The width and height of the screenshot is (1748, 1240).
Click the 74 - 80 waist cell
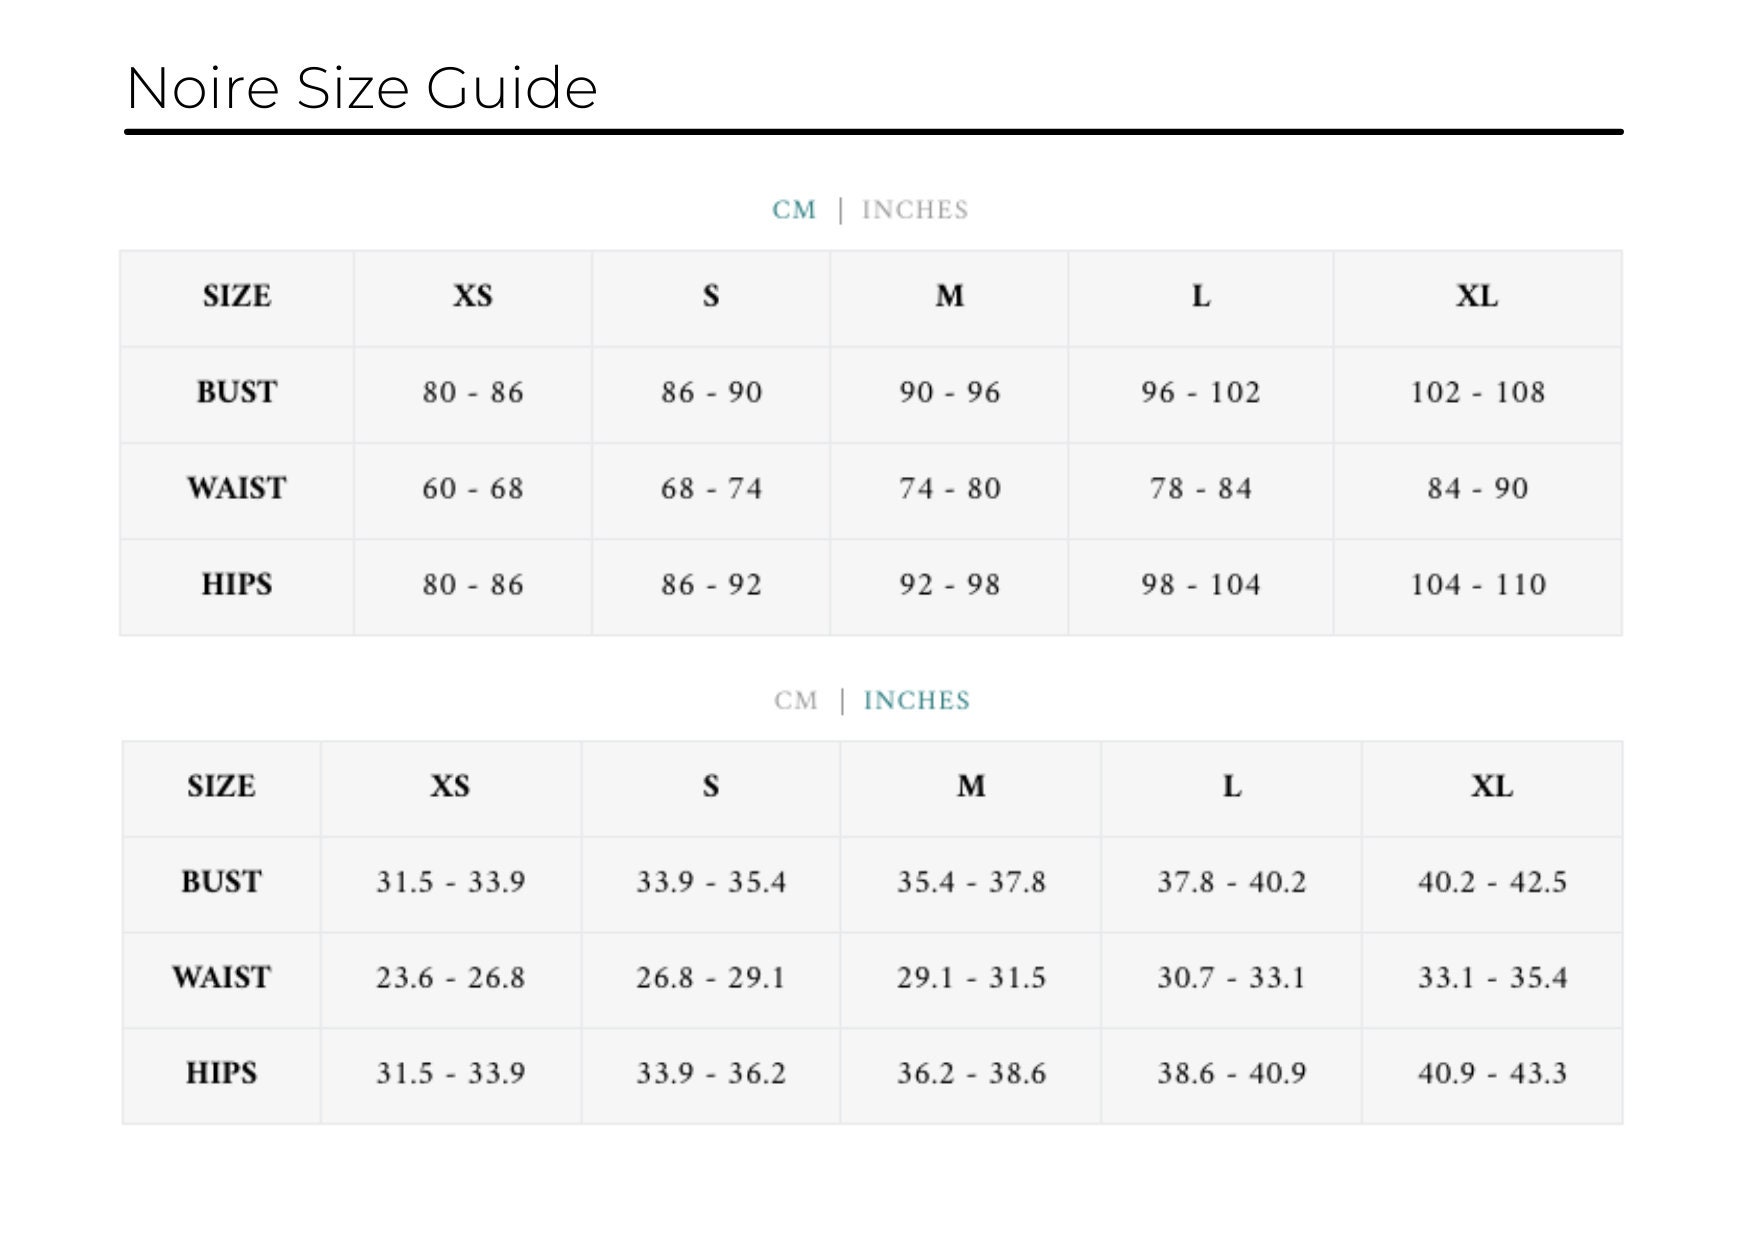pyautogui.click(x=950, y=489)
